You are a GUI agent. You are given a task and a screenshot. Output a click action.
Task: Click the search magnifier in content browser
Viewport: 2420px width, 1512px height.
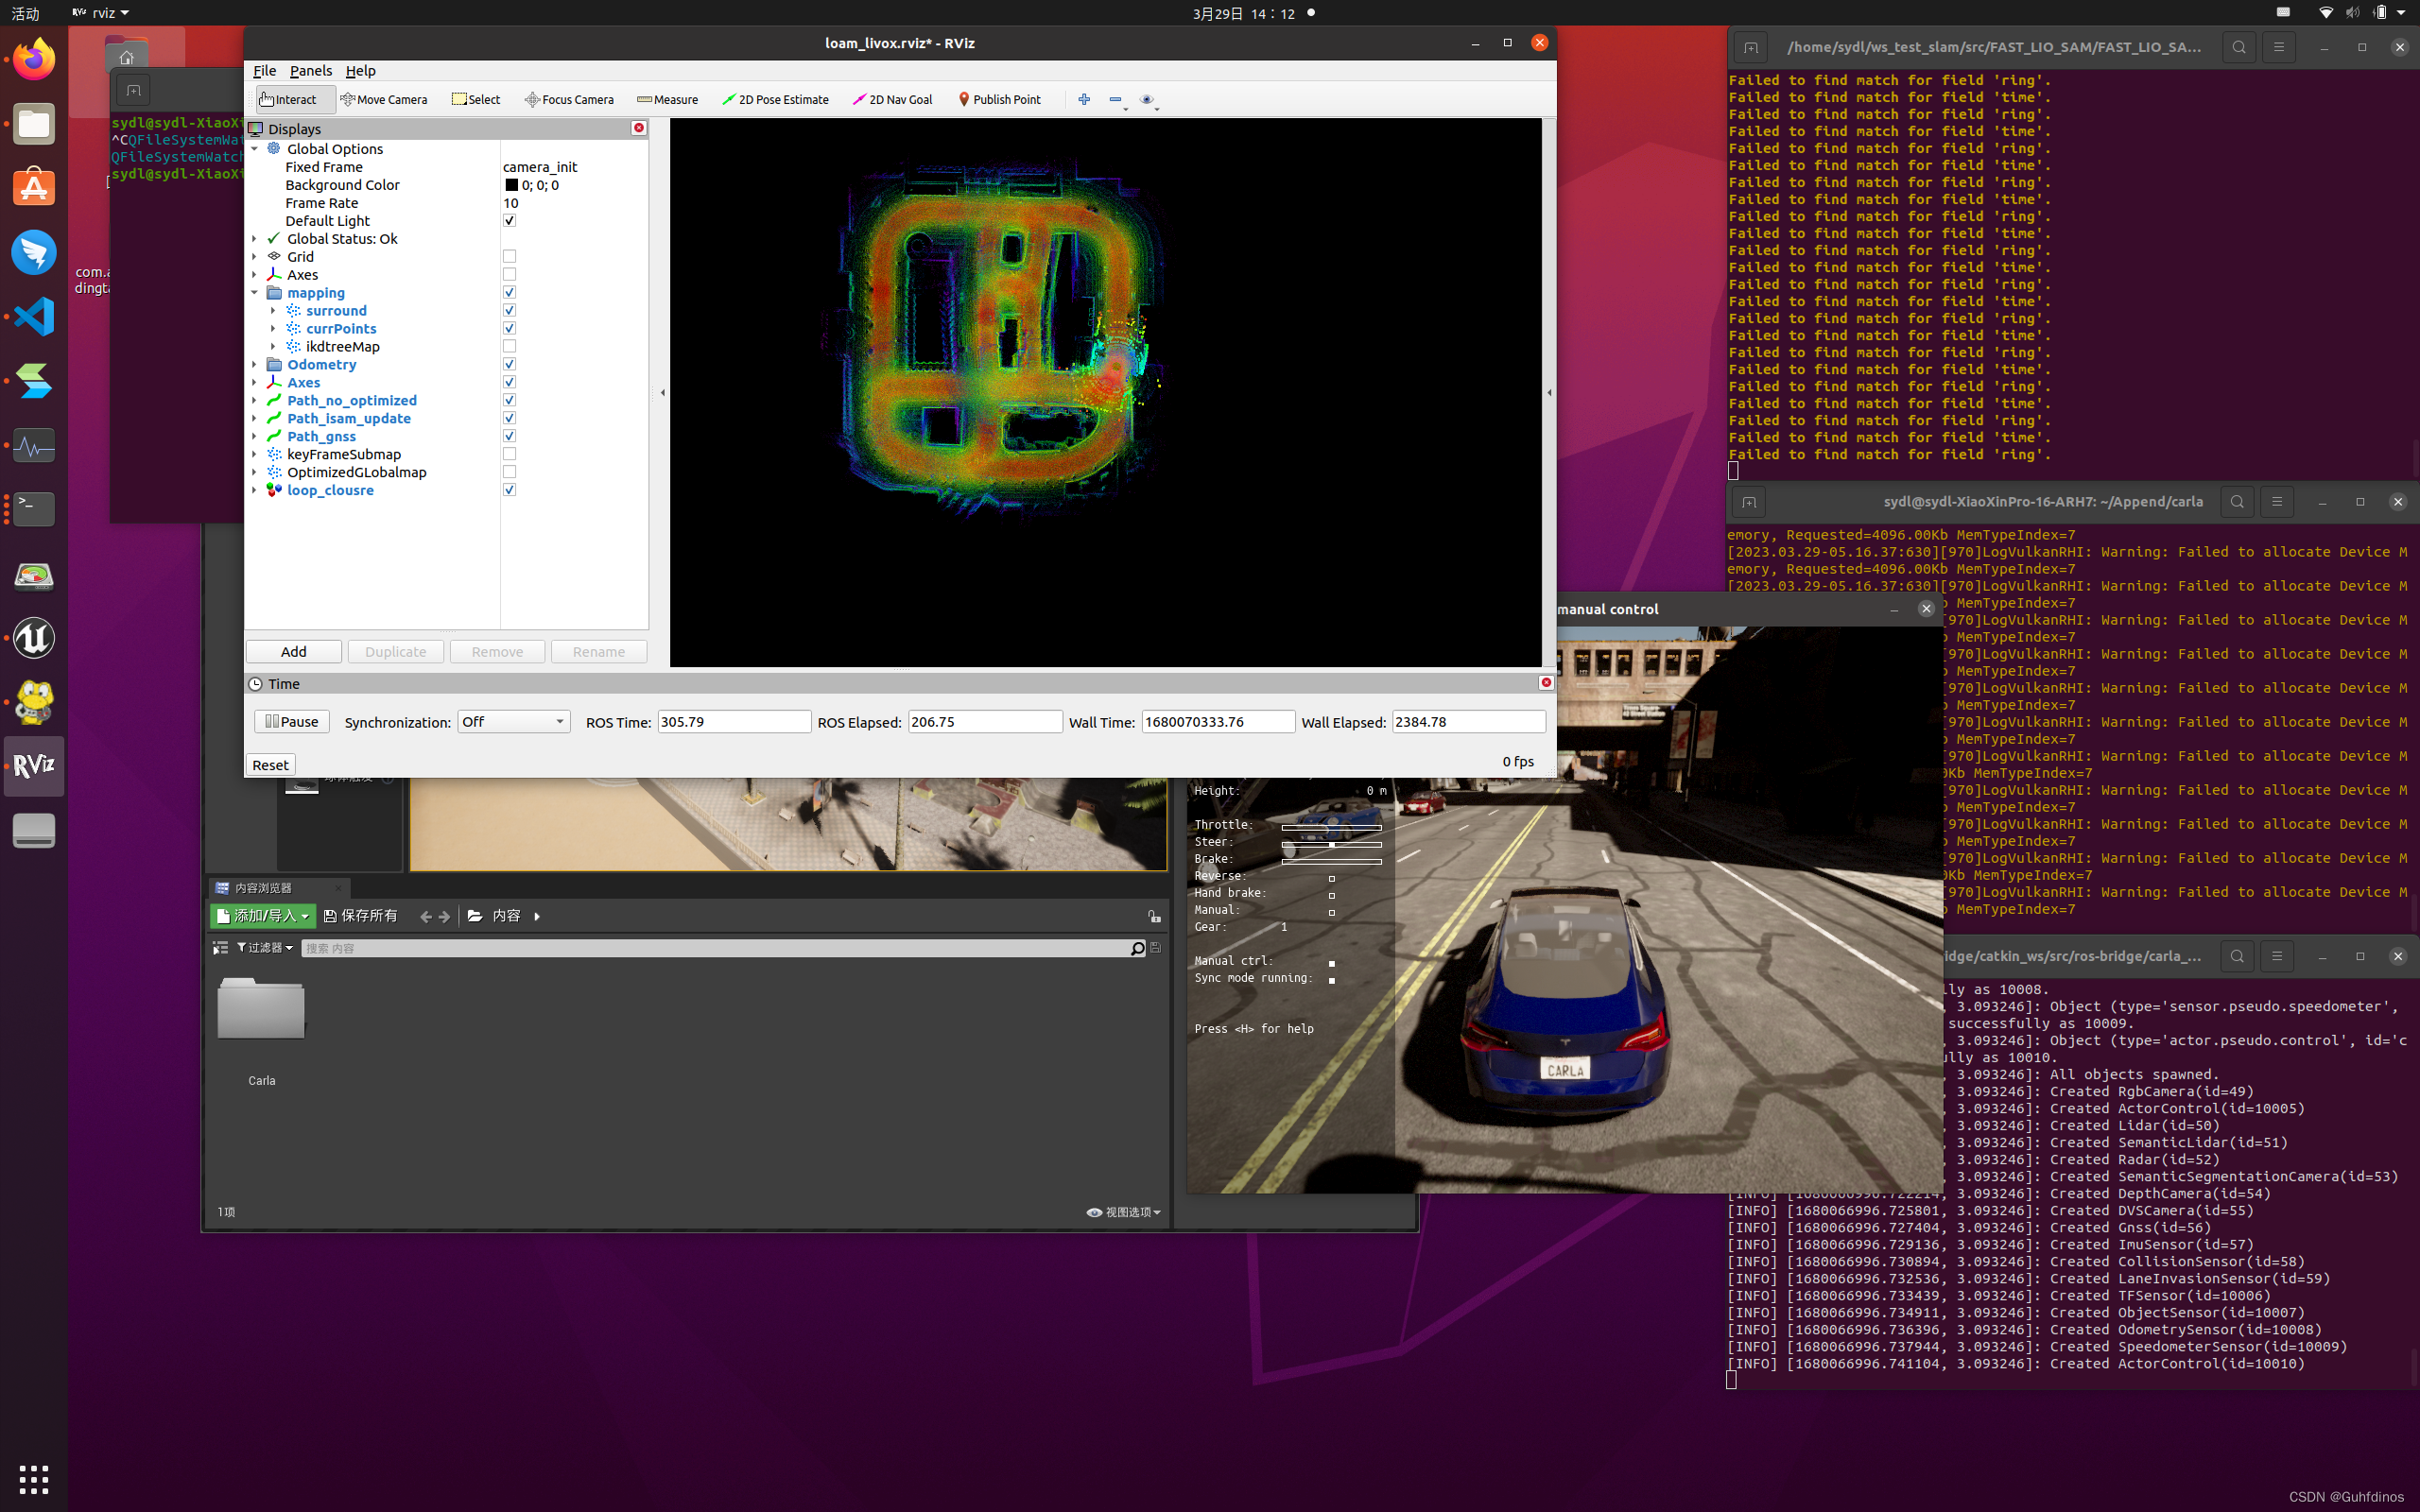[x=1137, y=948]
